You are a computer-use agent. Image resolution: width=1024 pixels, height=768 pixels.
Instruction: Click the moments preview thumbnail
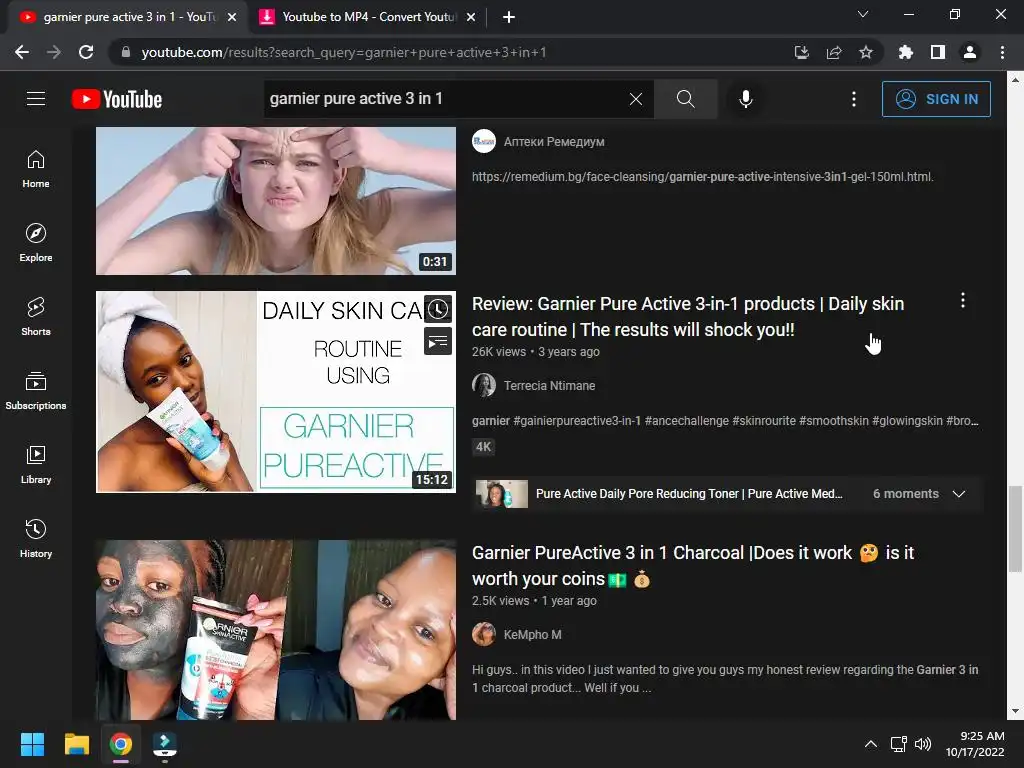pyautogui.click(x=502, y=494)
